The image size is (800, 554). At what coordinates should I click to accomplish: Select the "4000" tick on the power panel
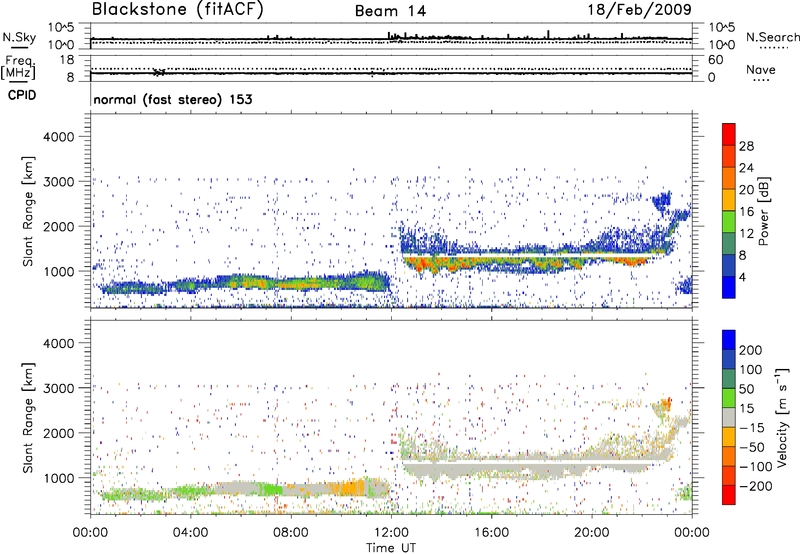(58, 137)
